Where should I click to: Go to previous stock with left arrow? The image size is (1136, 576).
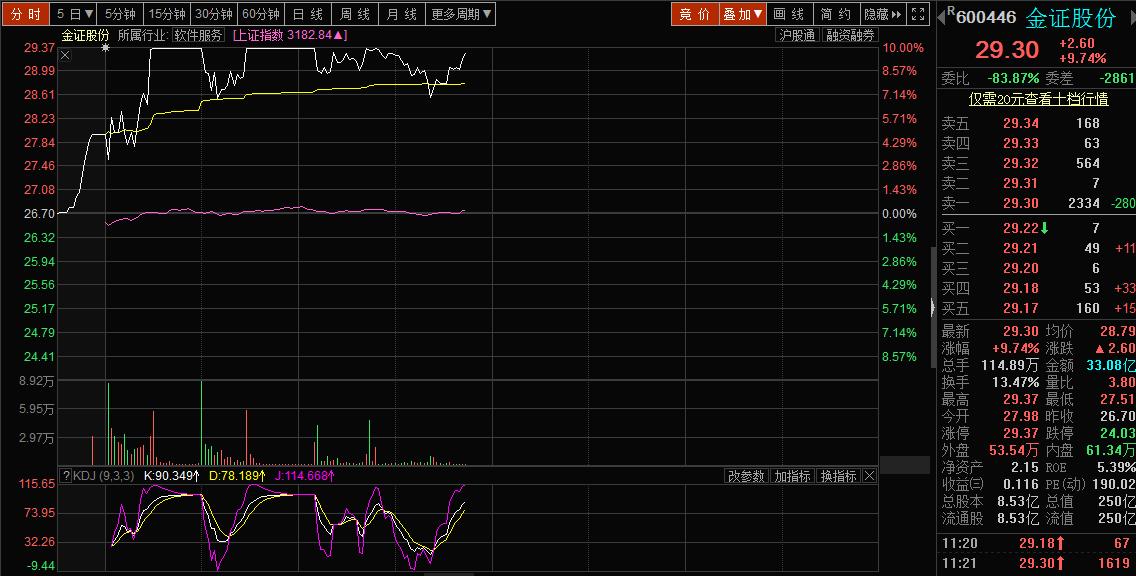pyautogui.click(x=941, y=17)
